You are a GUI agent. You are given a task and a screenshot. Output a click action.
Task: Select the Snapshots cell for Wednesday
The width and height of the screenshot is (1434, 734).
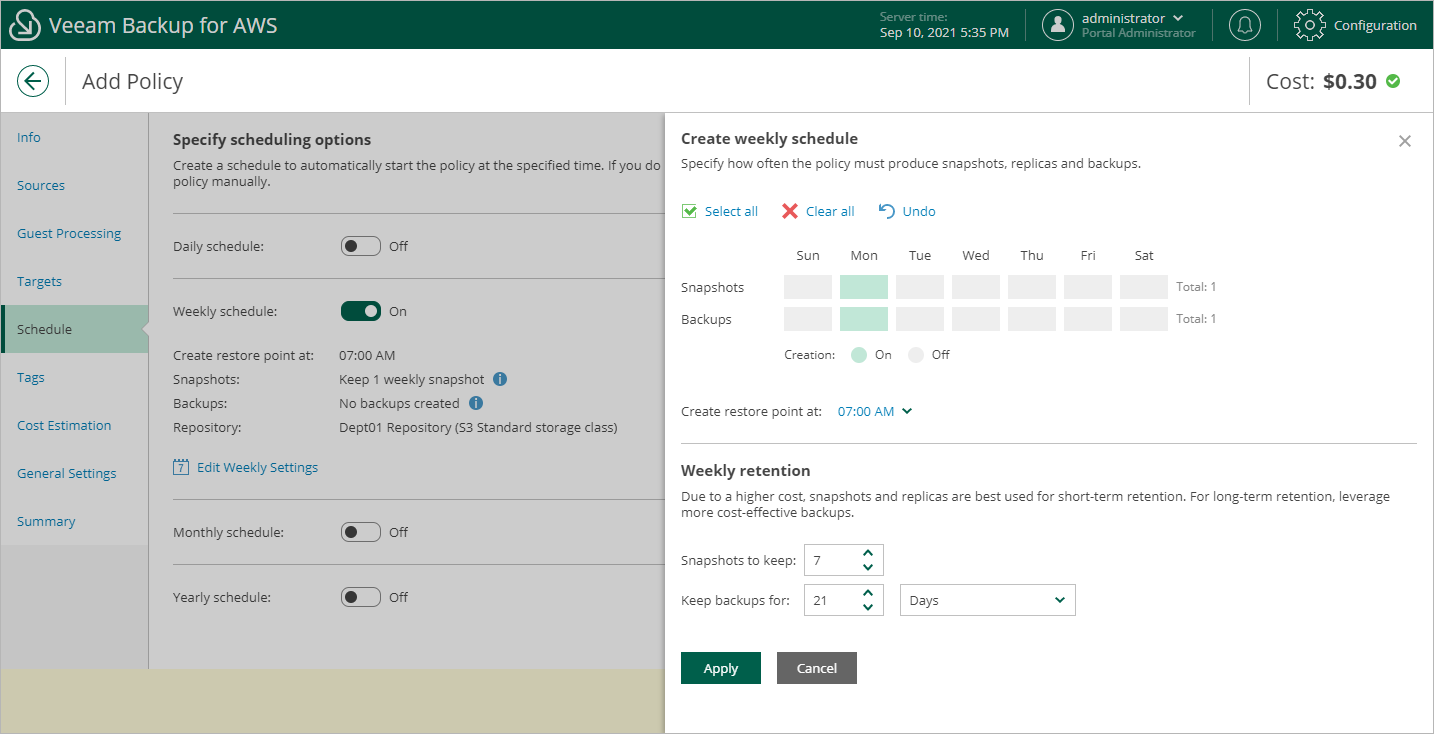(x=976, y=287)
